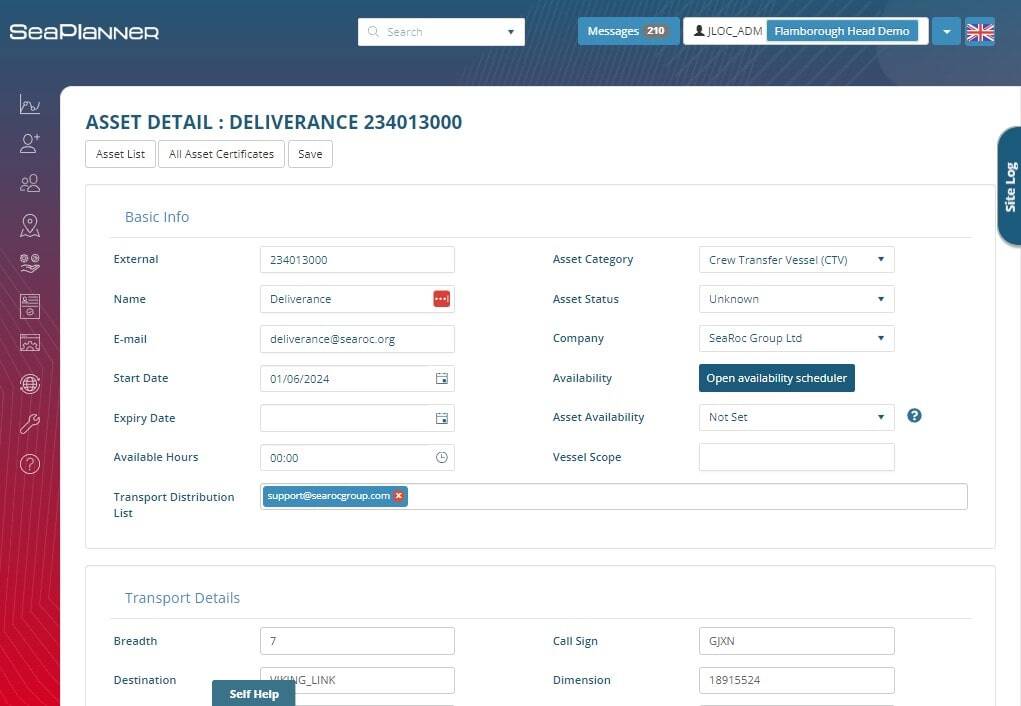The height and width of the screenshot is (706, 1021).
Task: Select the Flamborough Head Demo site button
Action: pos(842,31)
